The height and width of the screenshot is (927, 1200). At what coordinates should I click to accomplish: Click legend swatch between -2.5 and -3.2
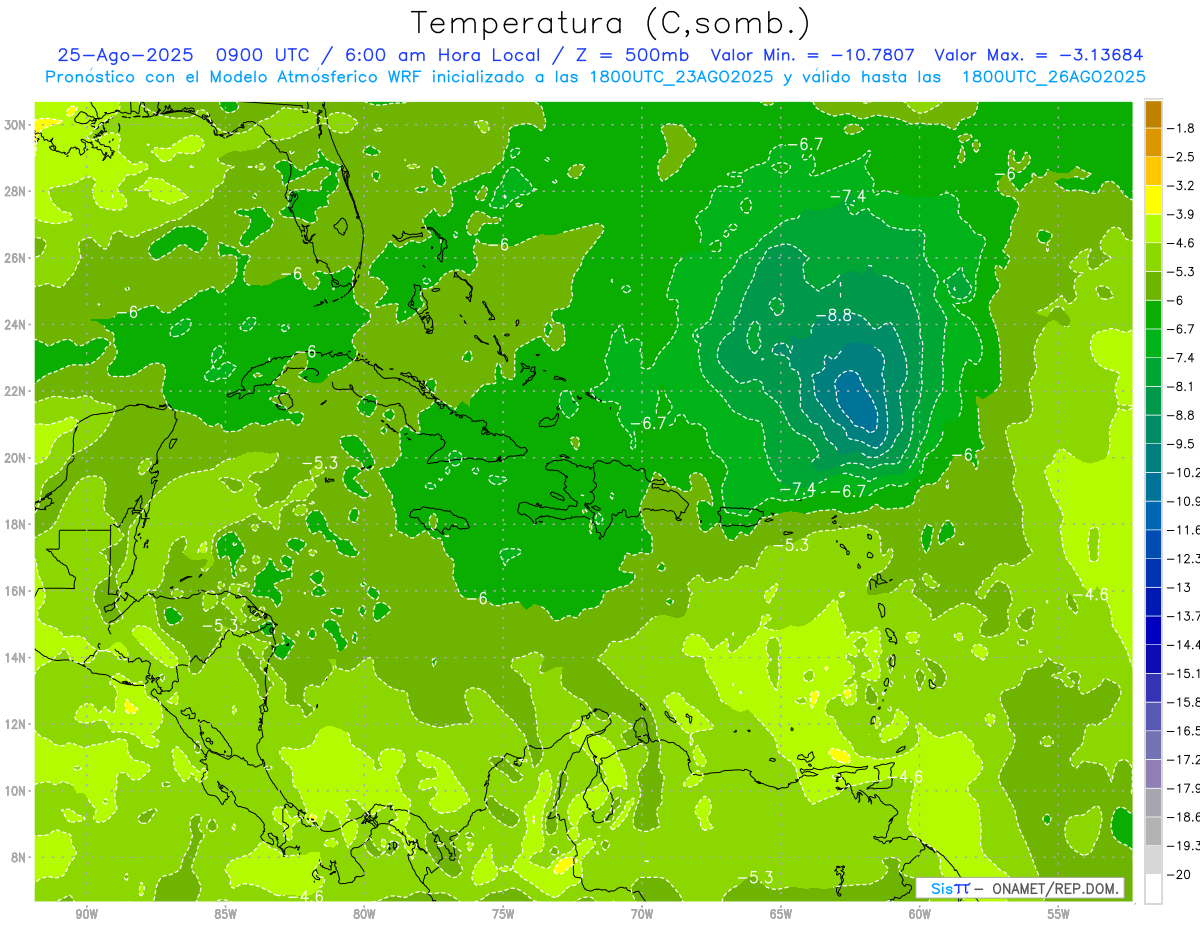click(x=1153, y=171)
